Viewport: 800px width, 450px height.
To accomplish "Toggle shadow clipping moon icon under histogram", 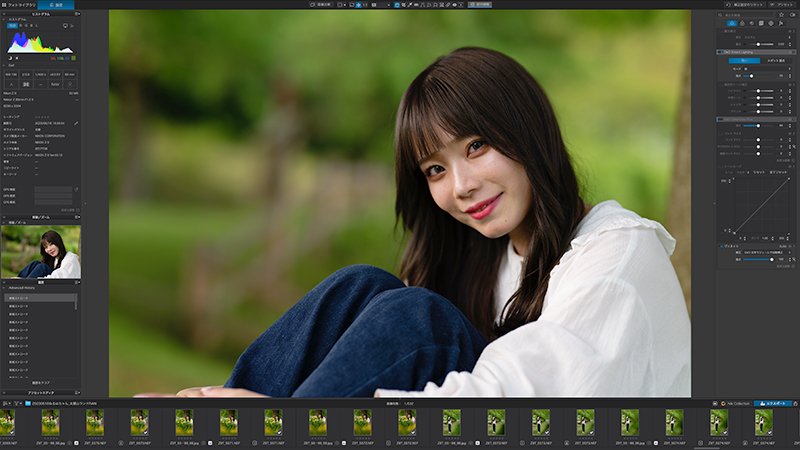I will click(x=10, y=58).
